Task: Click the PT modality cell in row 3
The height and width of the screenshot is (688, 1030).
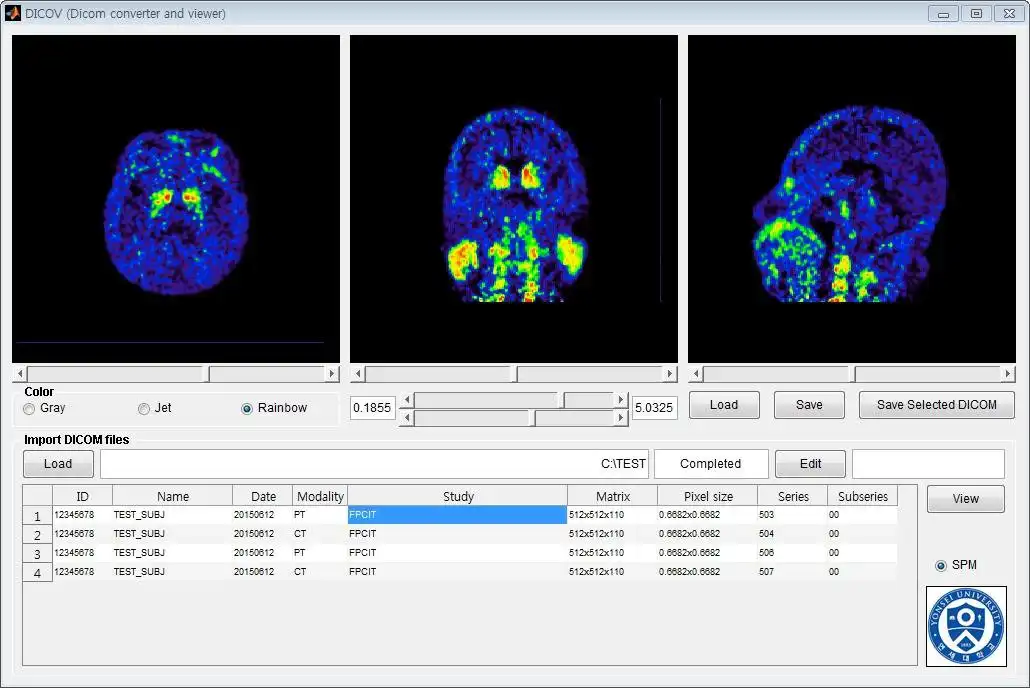Action: coord(320,553)
